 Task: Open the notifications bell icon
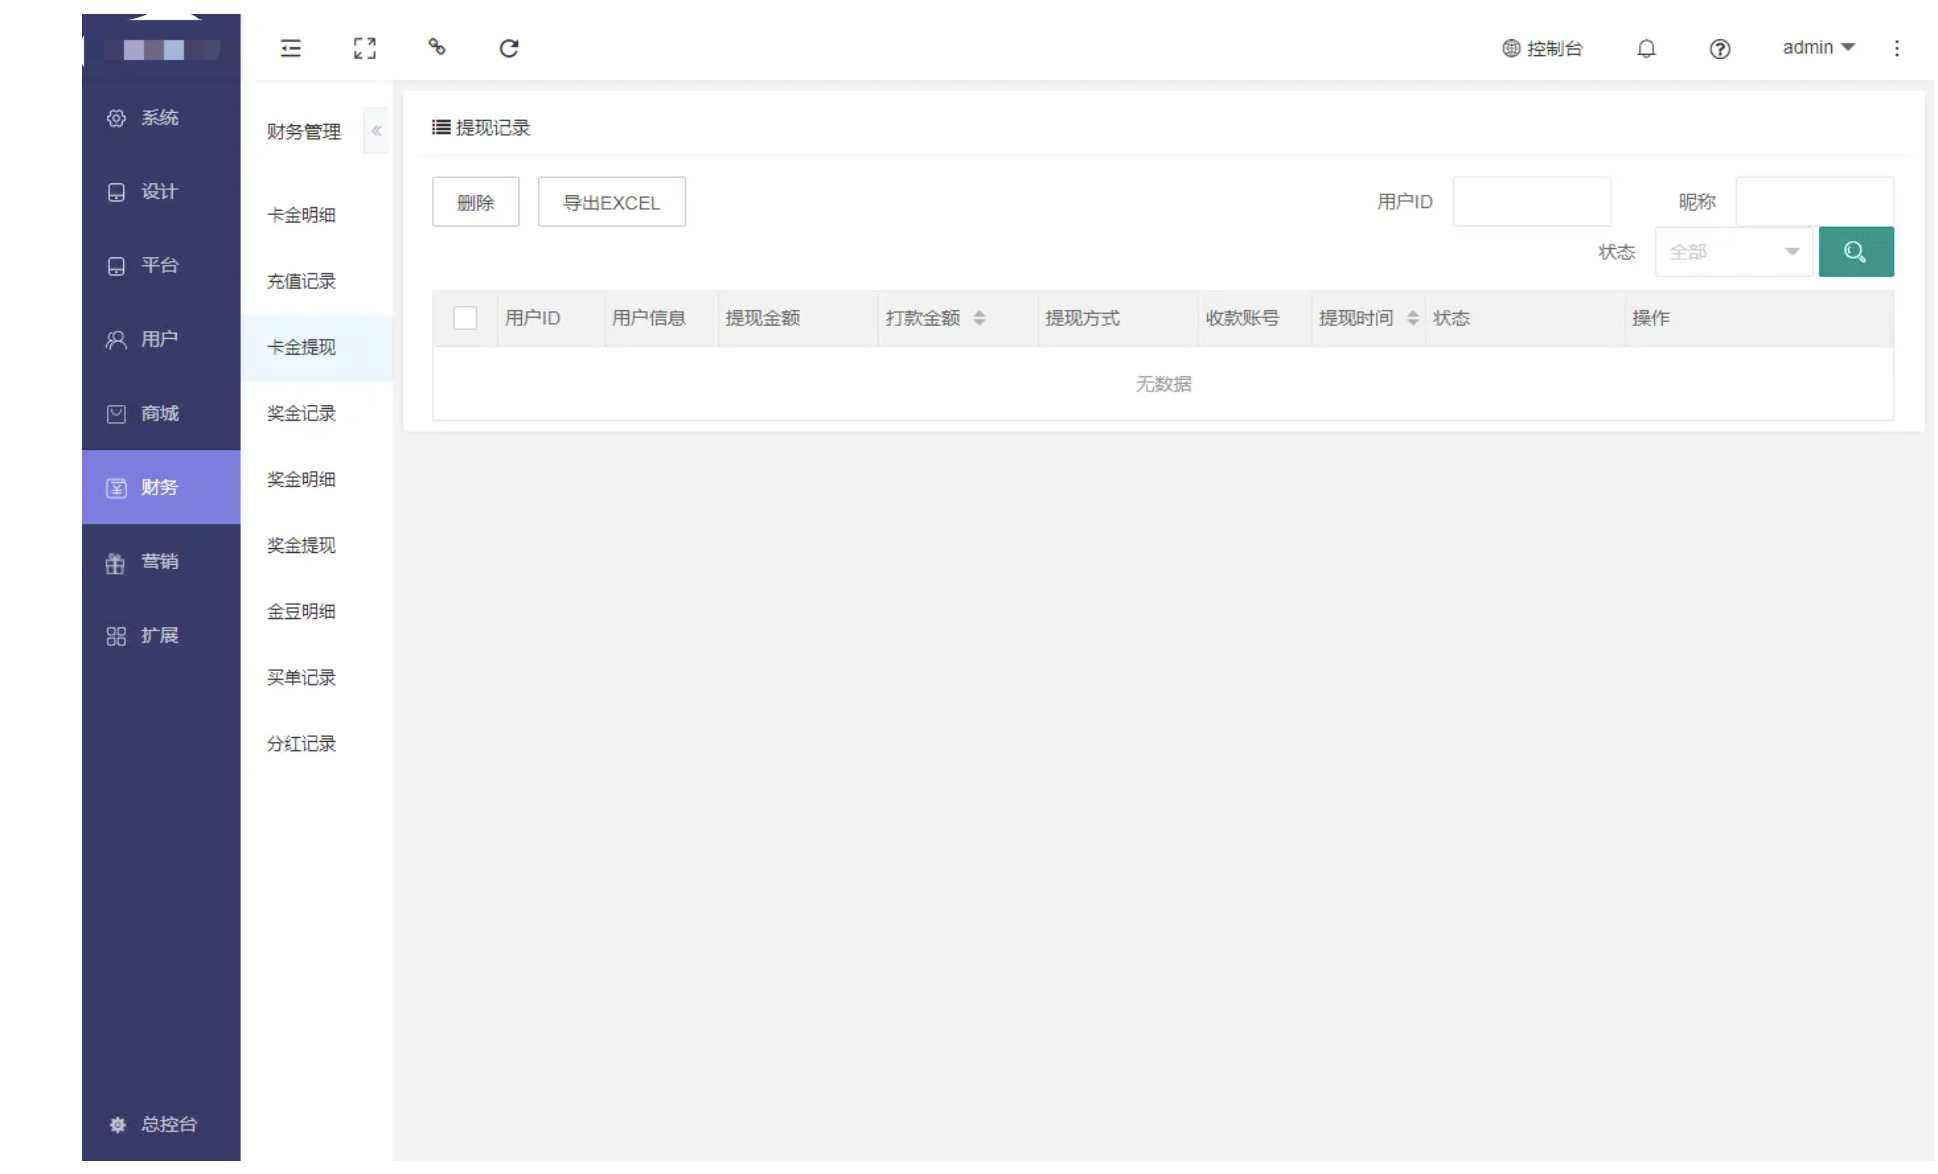pyautogui.click(x=1646, y=48)
